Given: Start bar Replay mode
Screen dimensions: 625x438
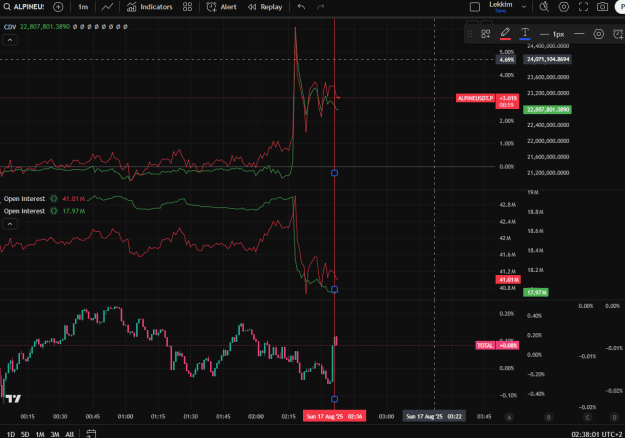Looking at the screenshot, I should 265,7.
